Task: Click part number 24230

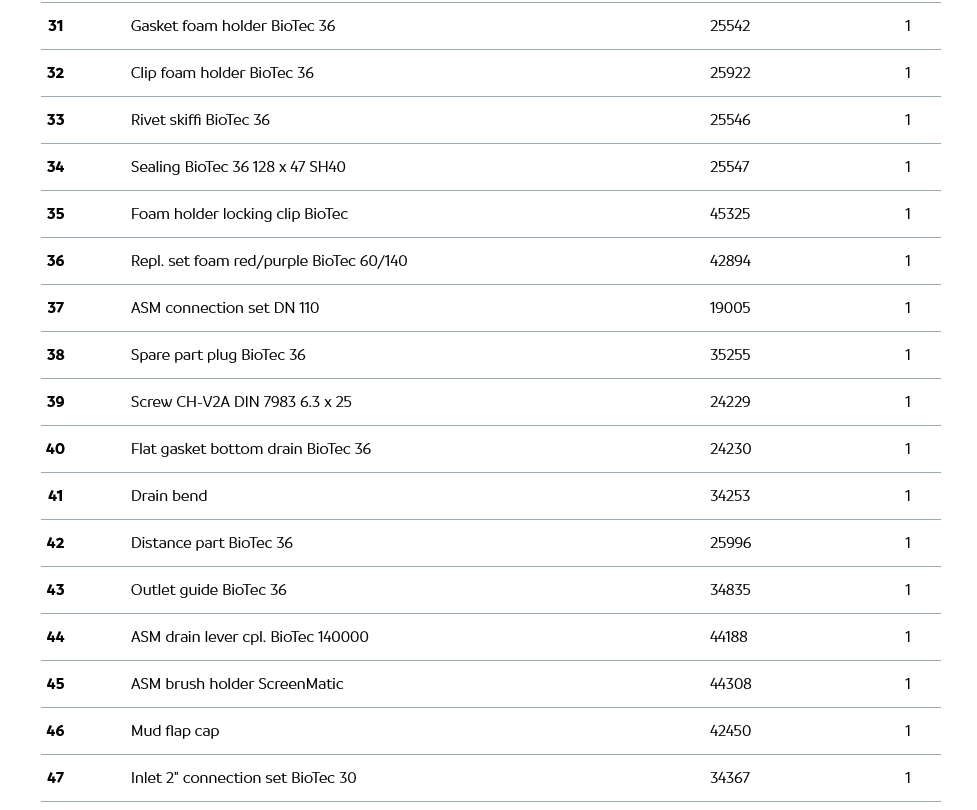Action: [x=730, y=449]
